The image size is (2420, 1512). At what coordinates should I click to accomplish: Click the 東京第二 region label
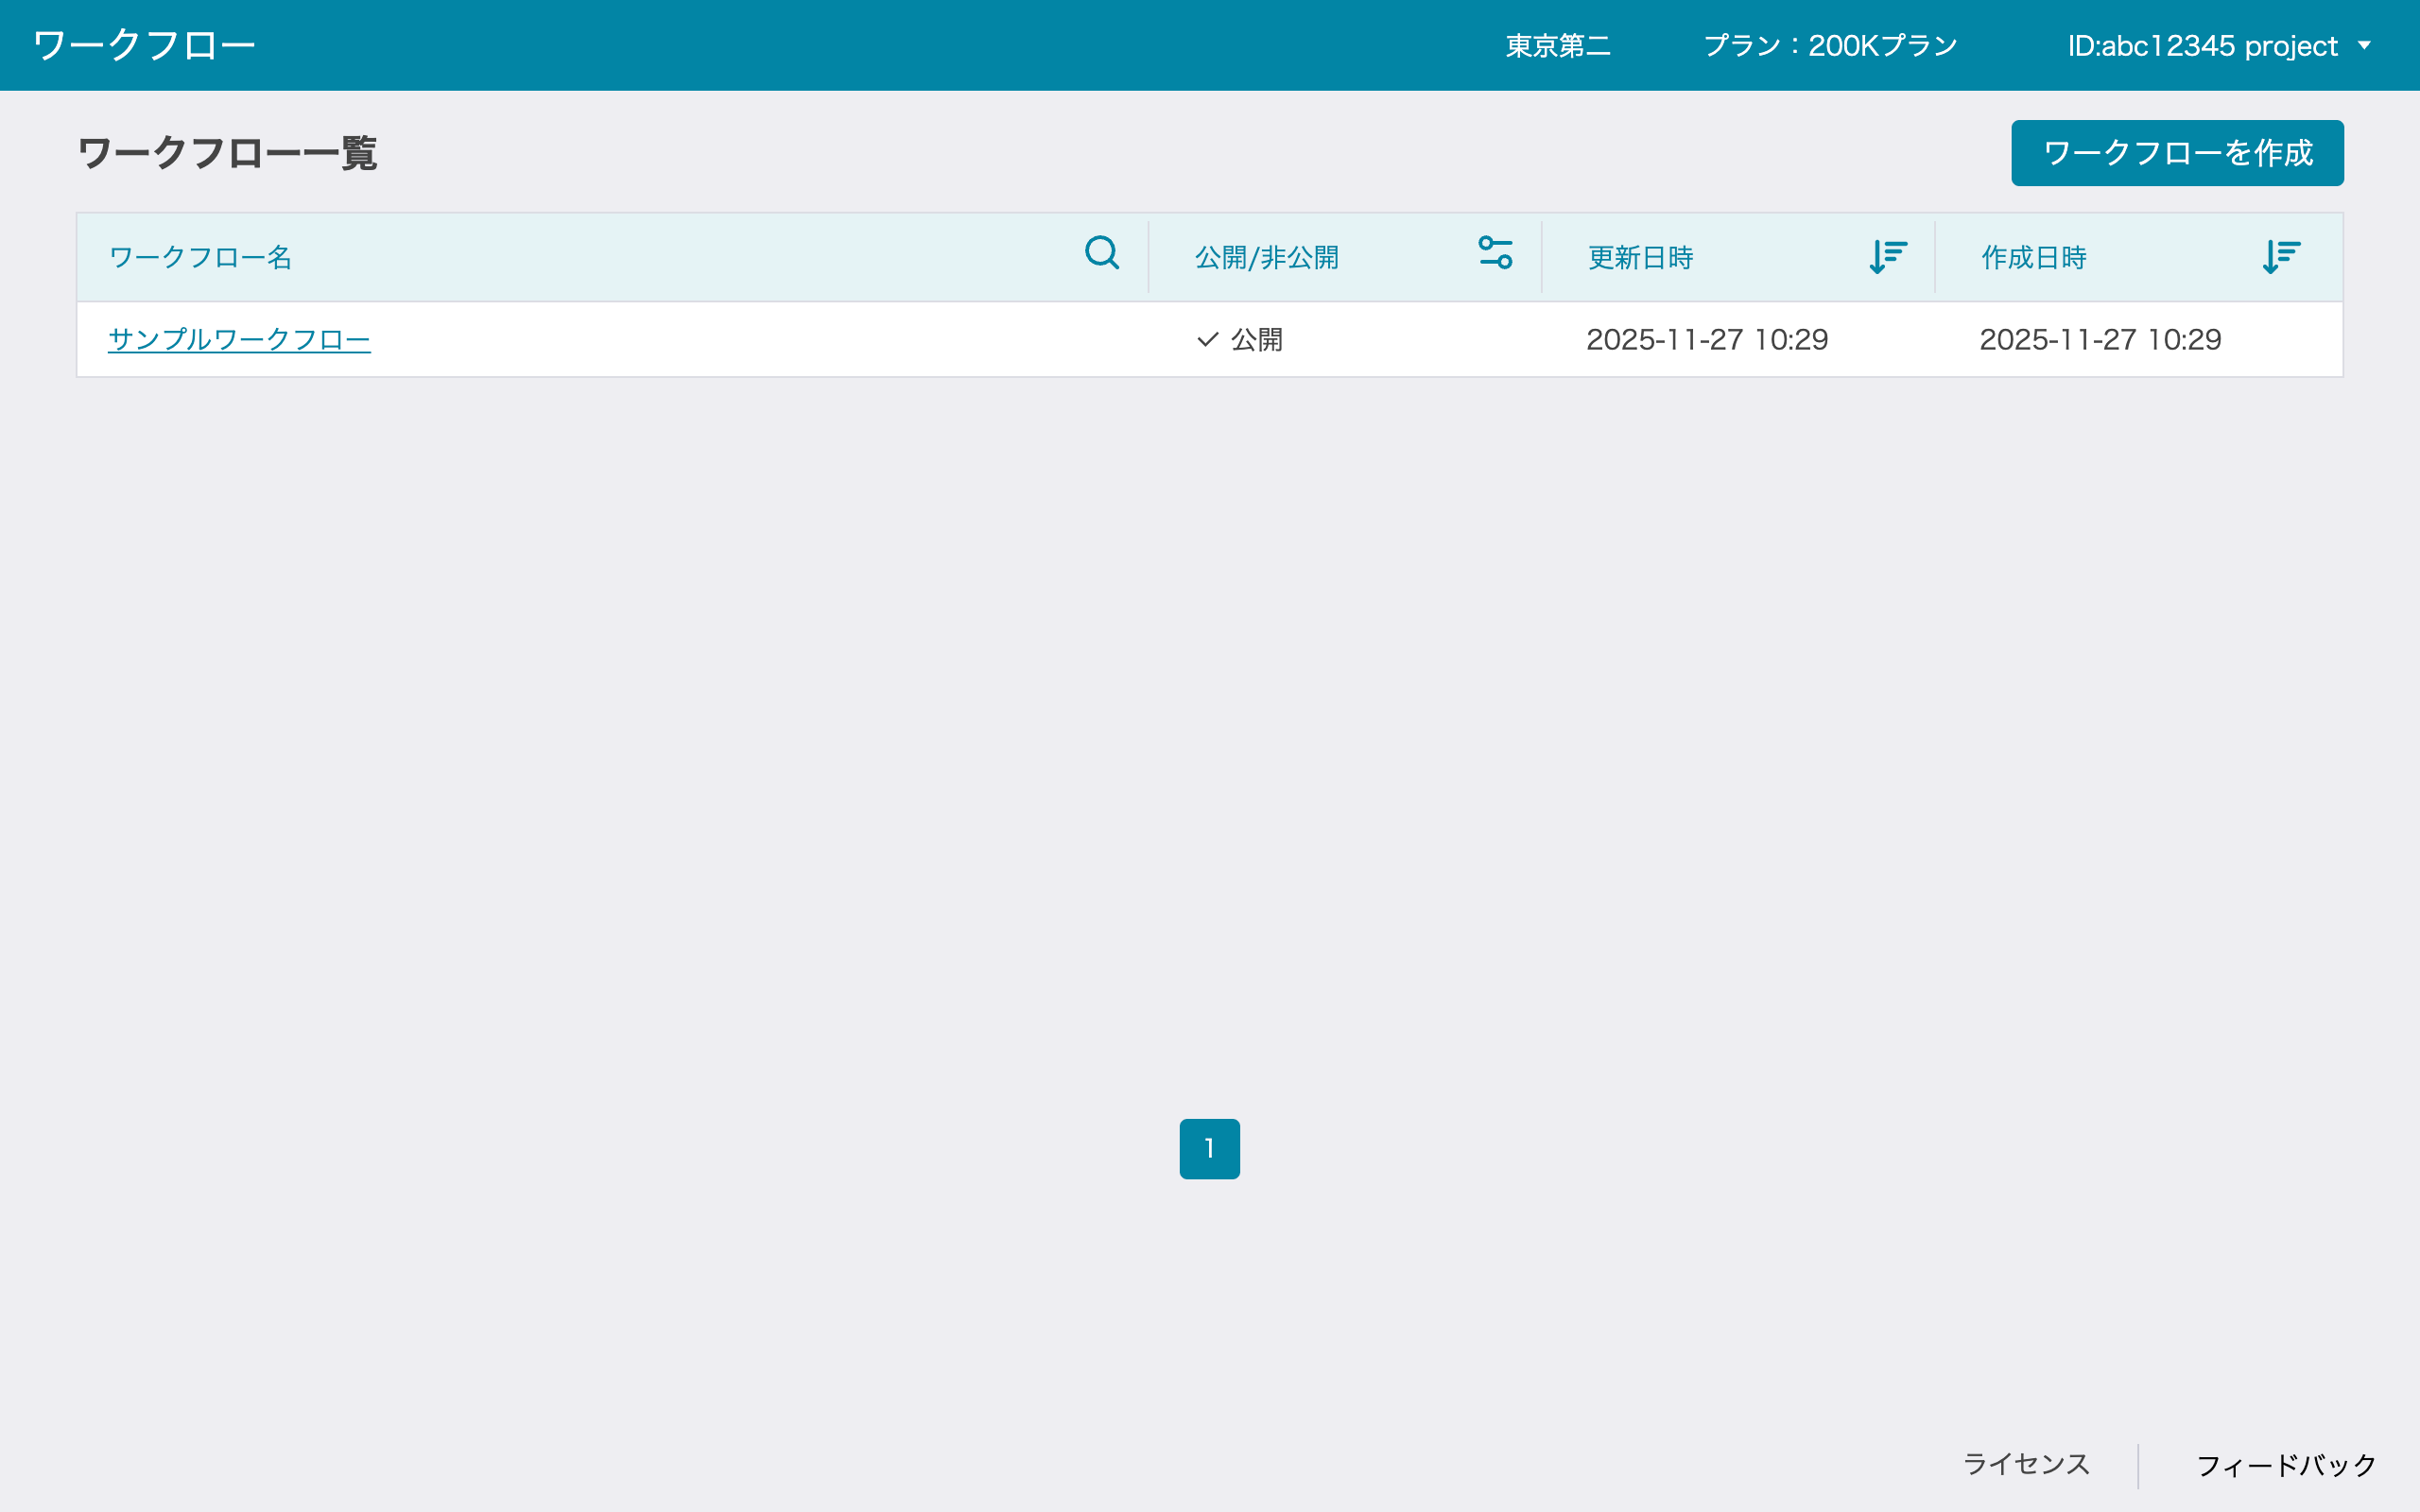(x=1558, y=46)
